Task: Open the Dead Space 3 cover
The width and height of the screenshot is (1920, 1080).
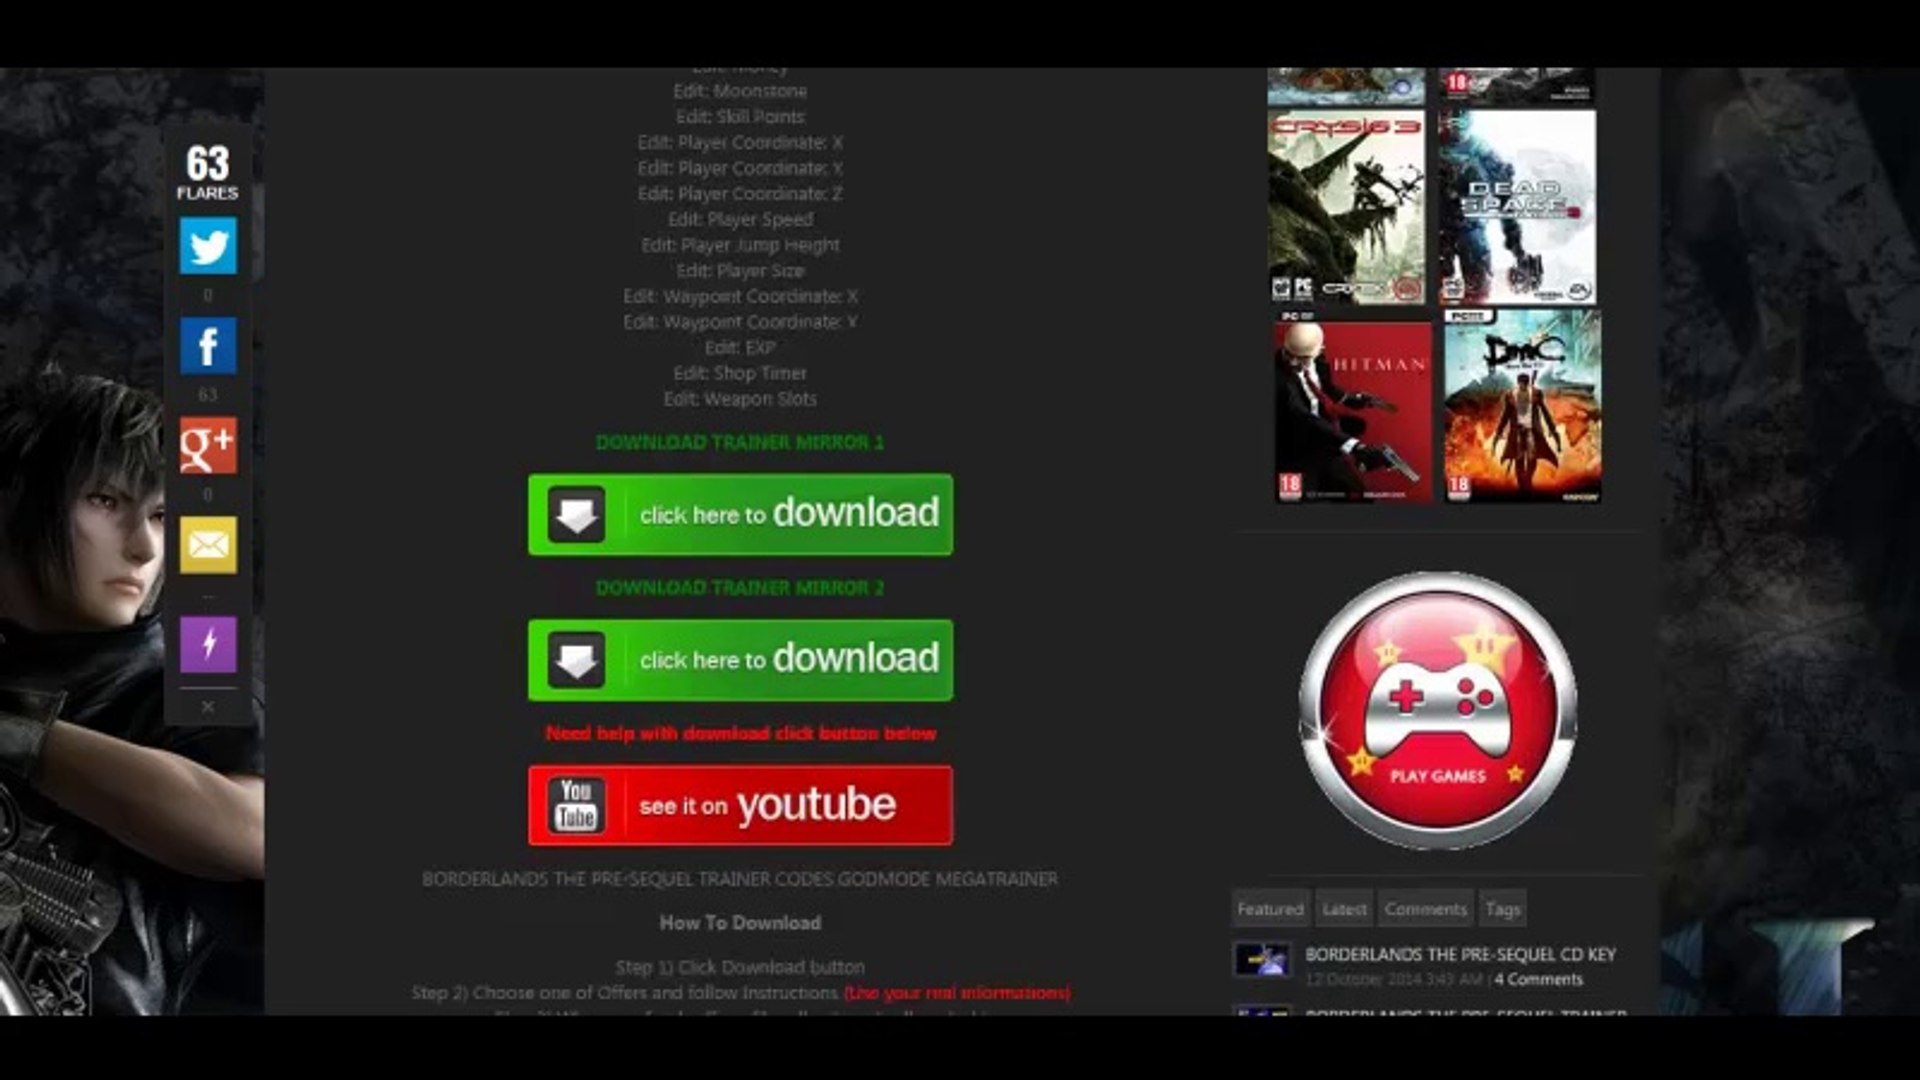Action: point(1517,207)
